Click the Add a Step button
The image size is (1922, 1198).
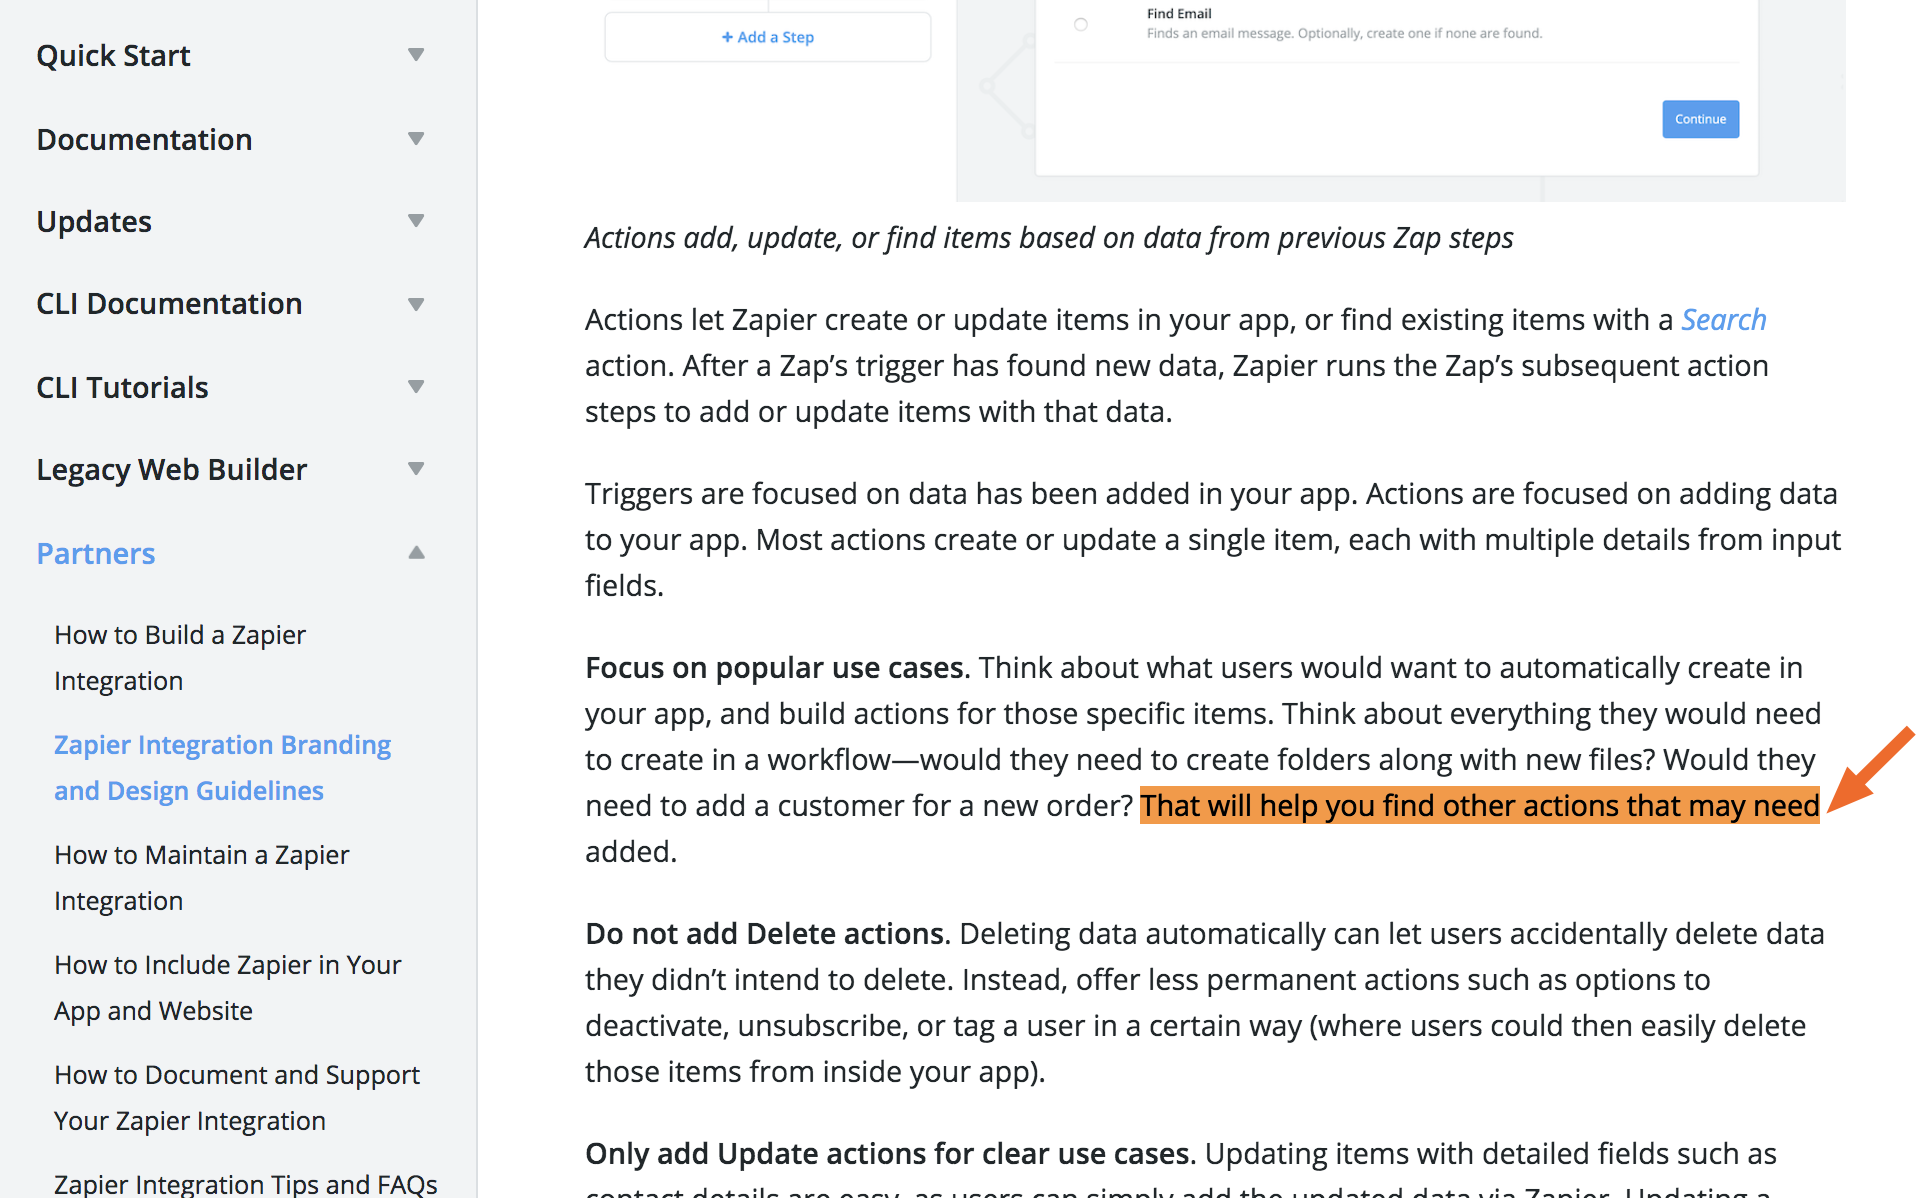767,37
